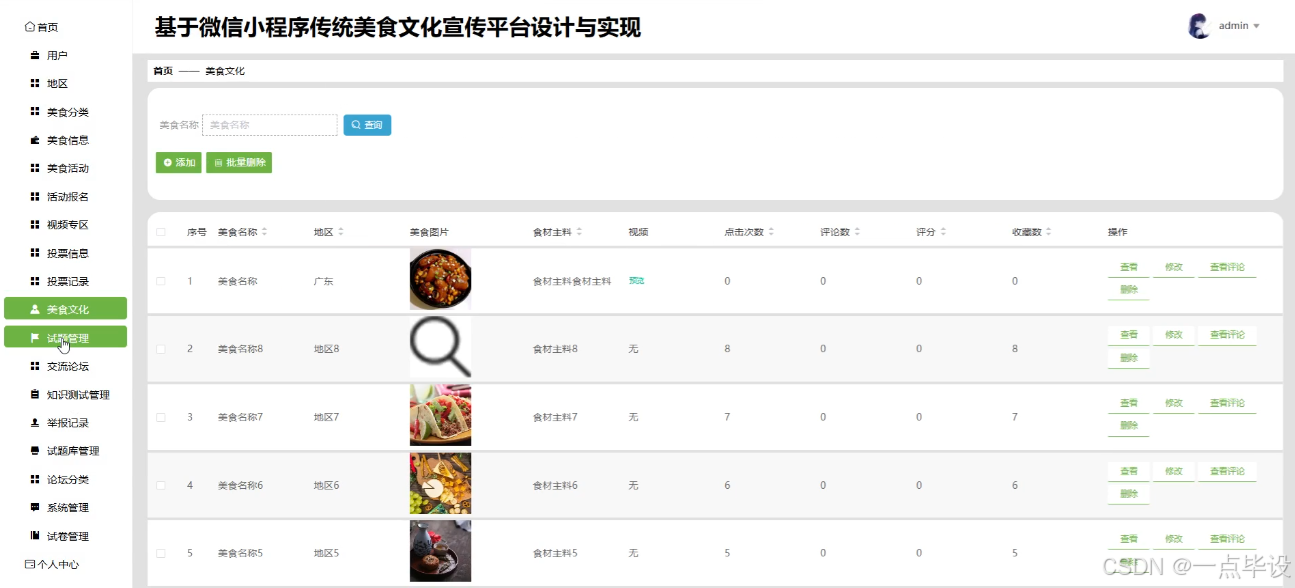Click the home icon beside 首页 in sidebar
1295x588 pixels.
(30, 27)
